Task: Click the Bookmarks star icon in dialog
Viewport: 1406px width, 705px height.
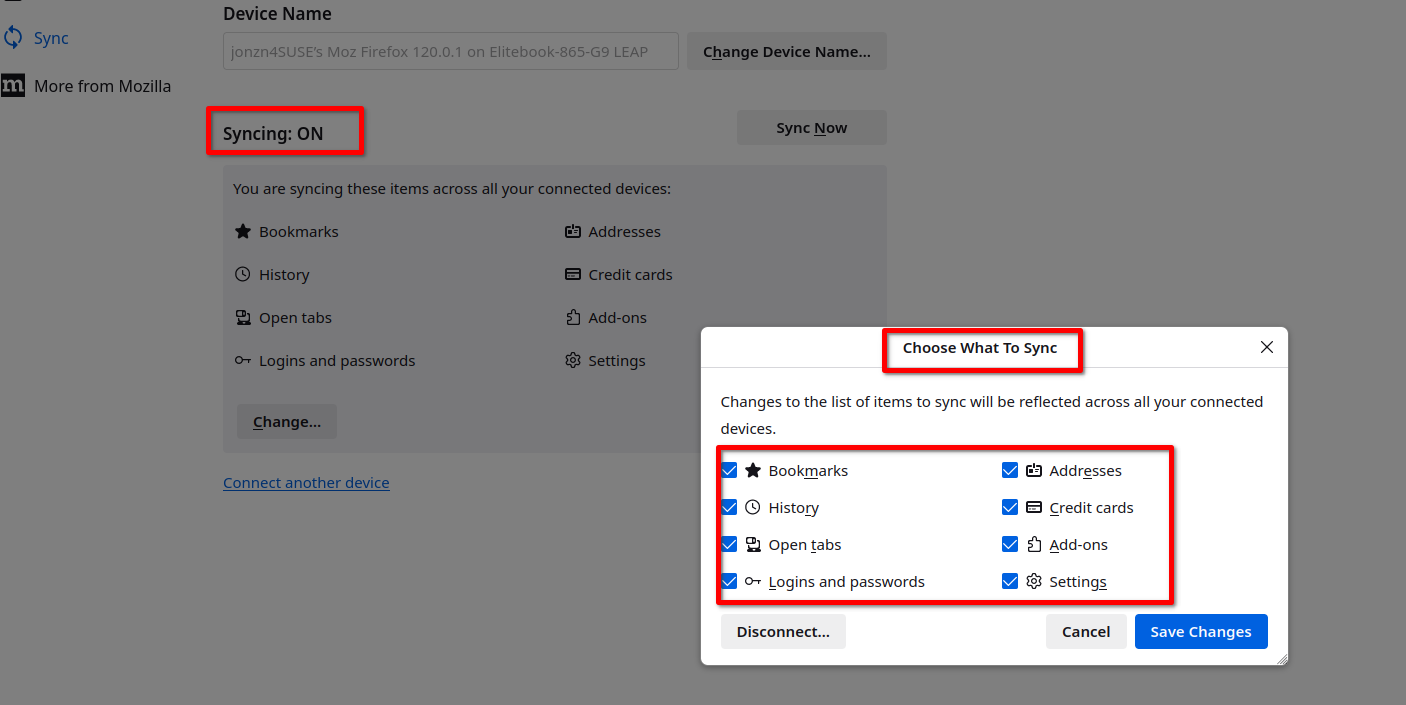Action: [x=753, y=470]
